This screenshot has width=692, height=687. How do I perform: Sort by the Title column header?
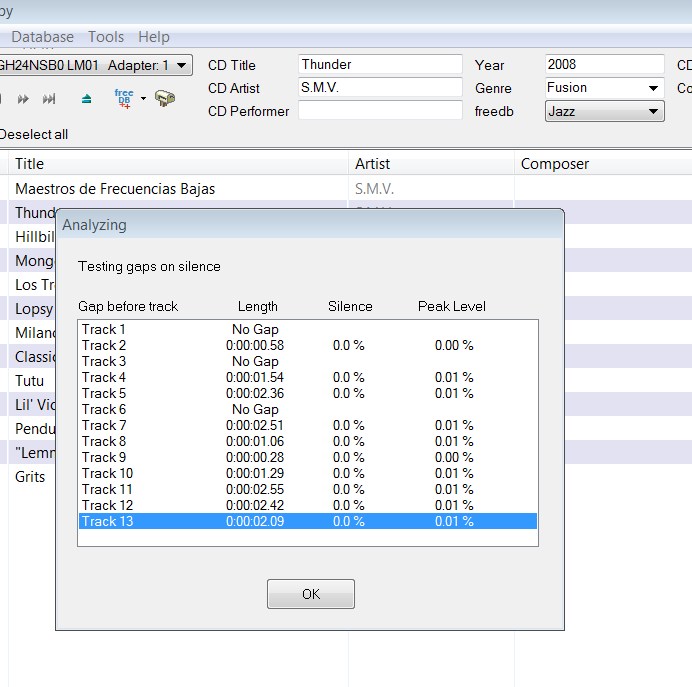coord(178,164)
